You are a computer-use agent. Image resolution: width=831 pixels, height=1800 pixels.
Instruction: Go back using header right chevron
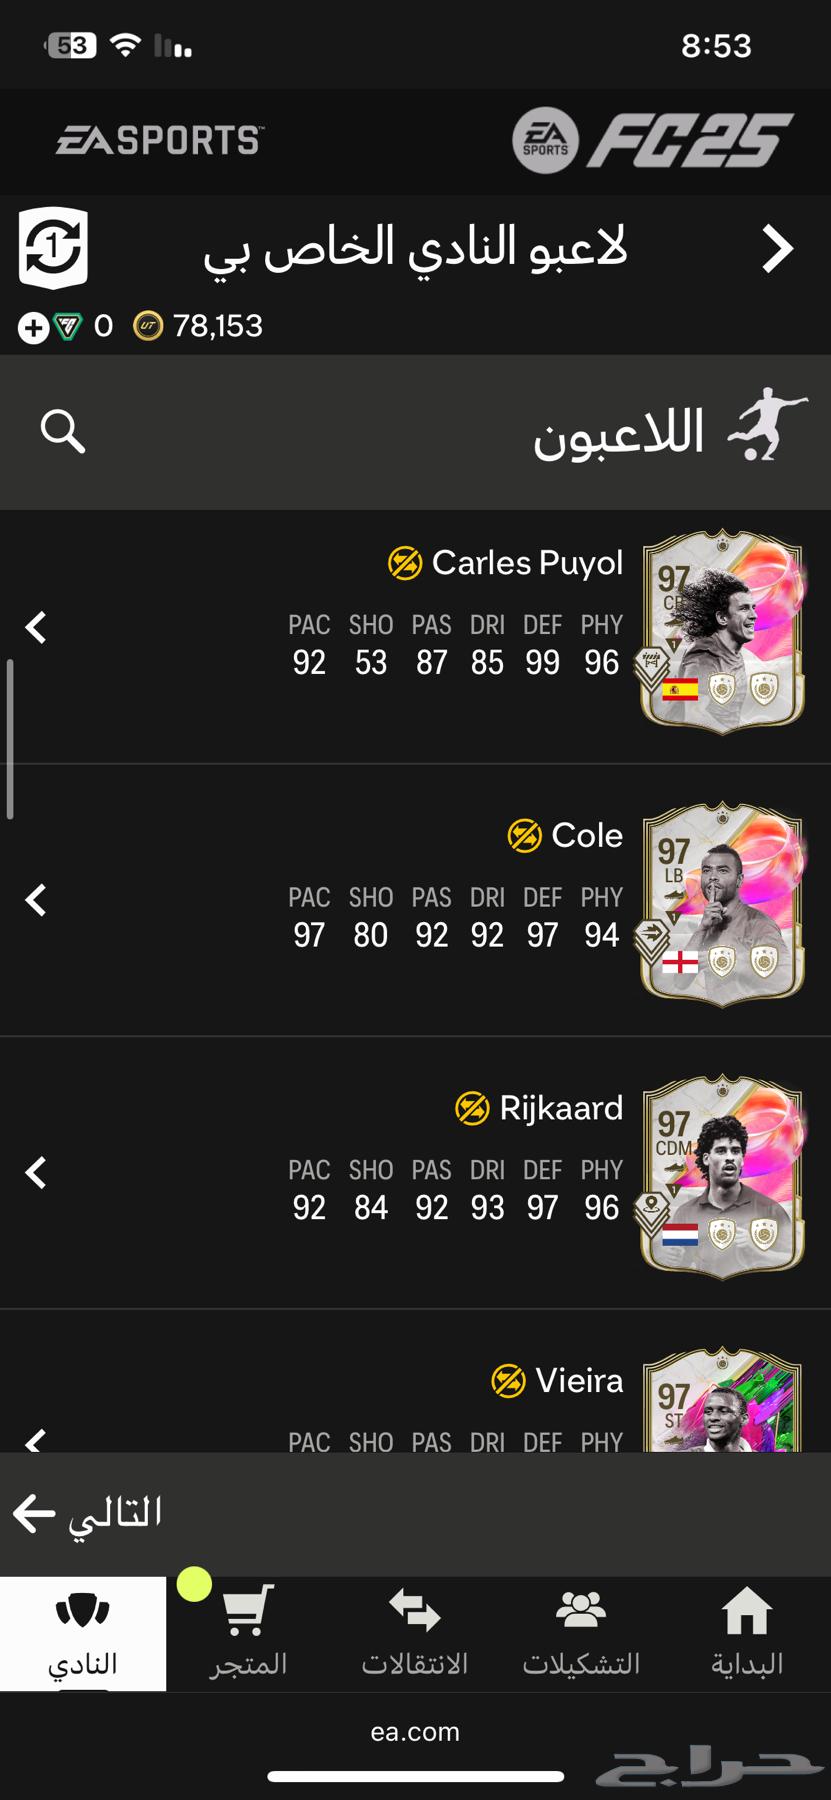pyautogui.click(x=777, y=249)
